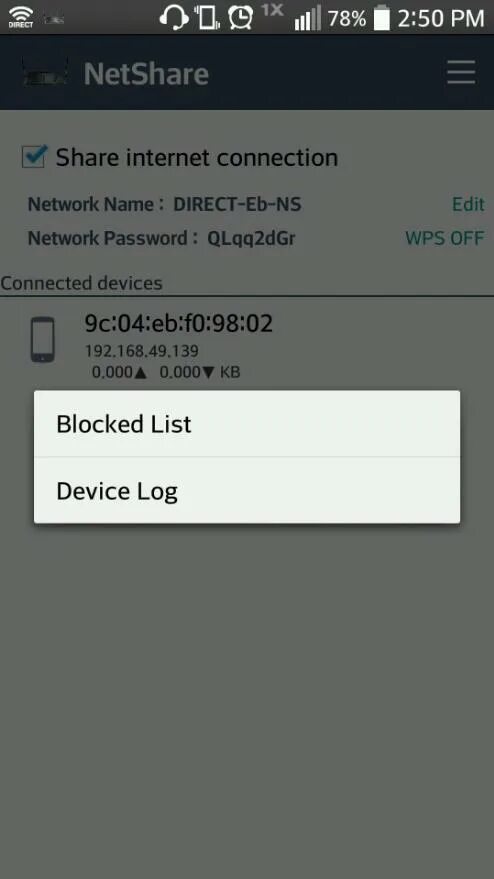
Task: Open the hamburger menu icon
Action: [x=461, y=72]
